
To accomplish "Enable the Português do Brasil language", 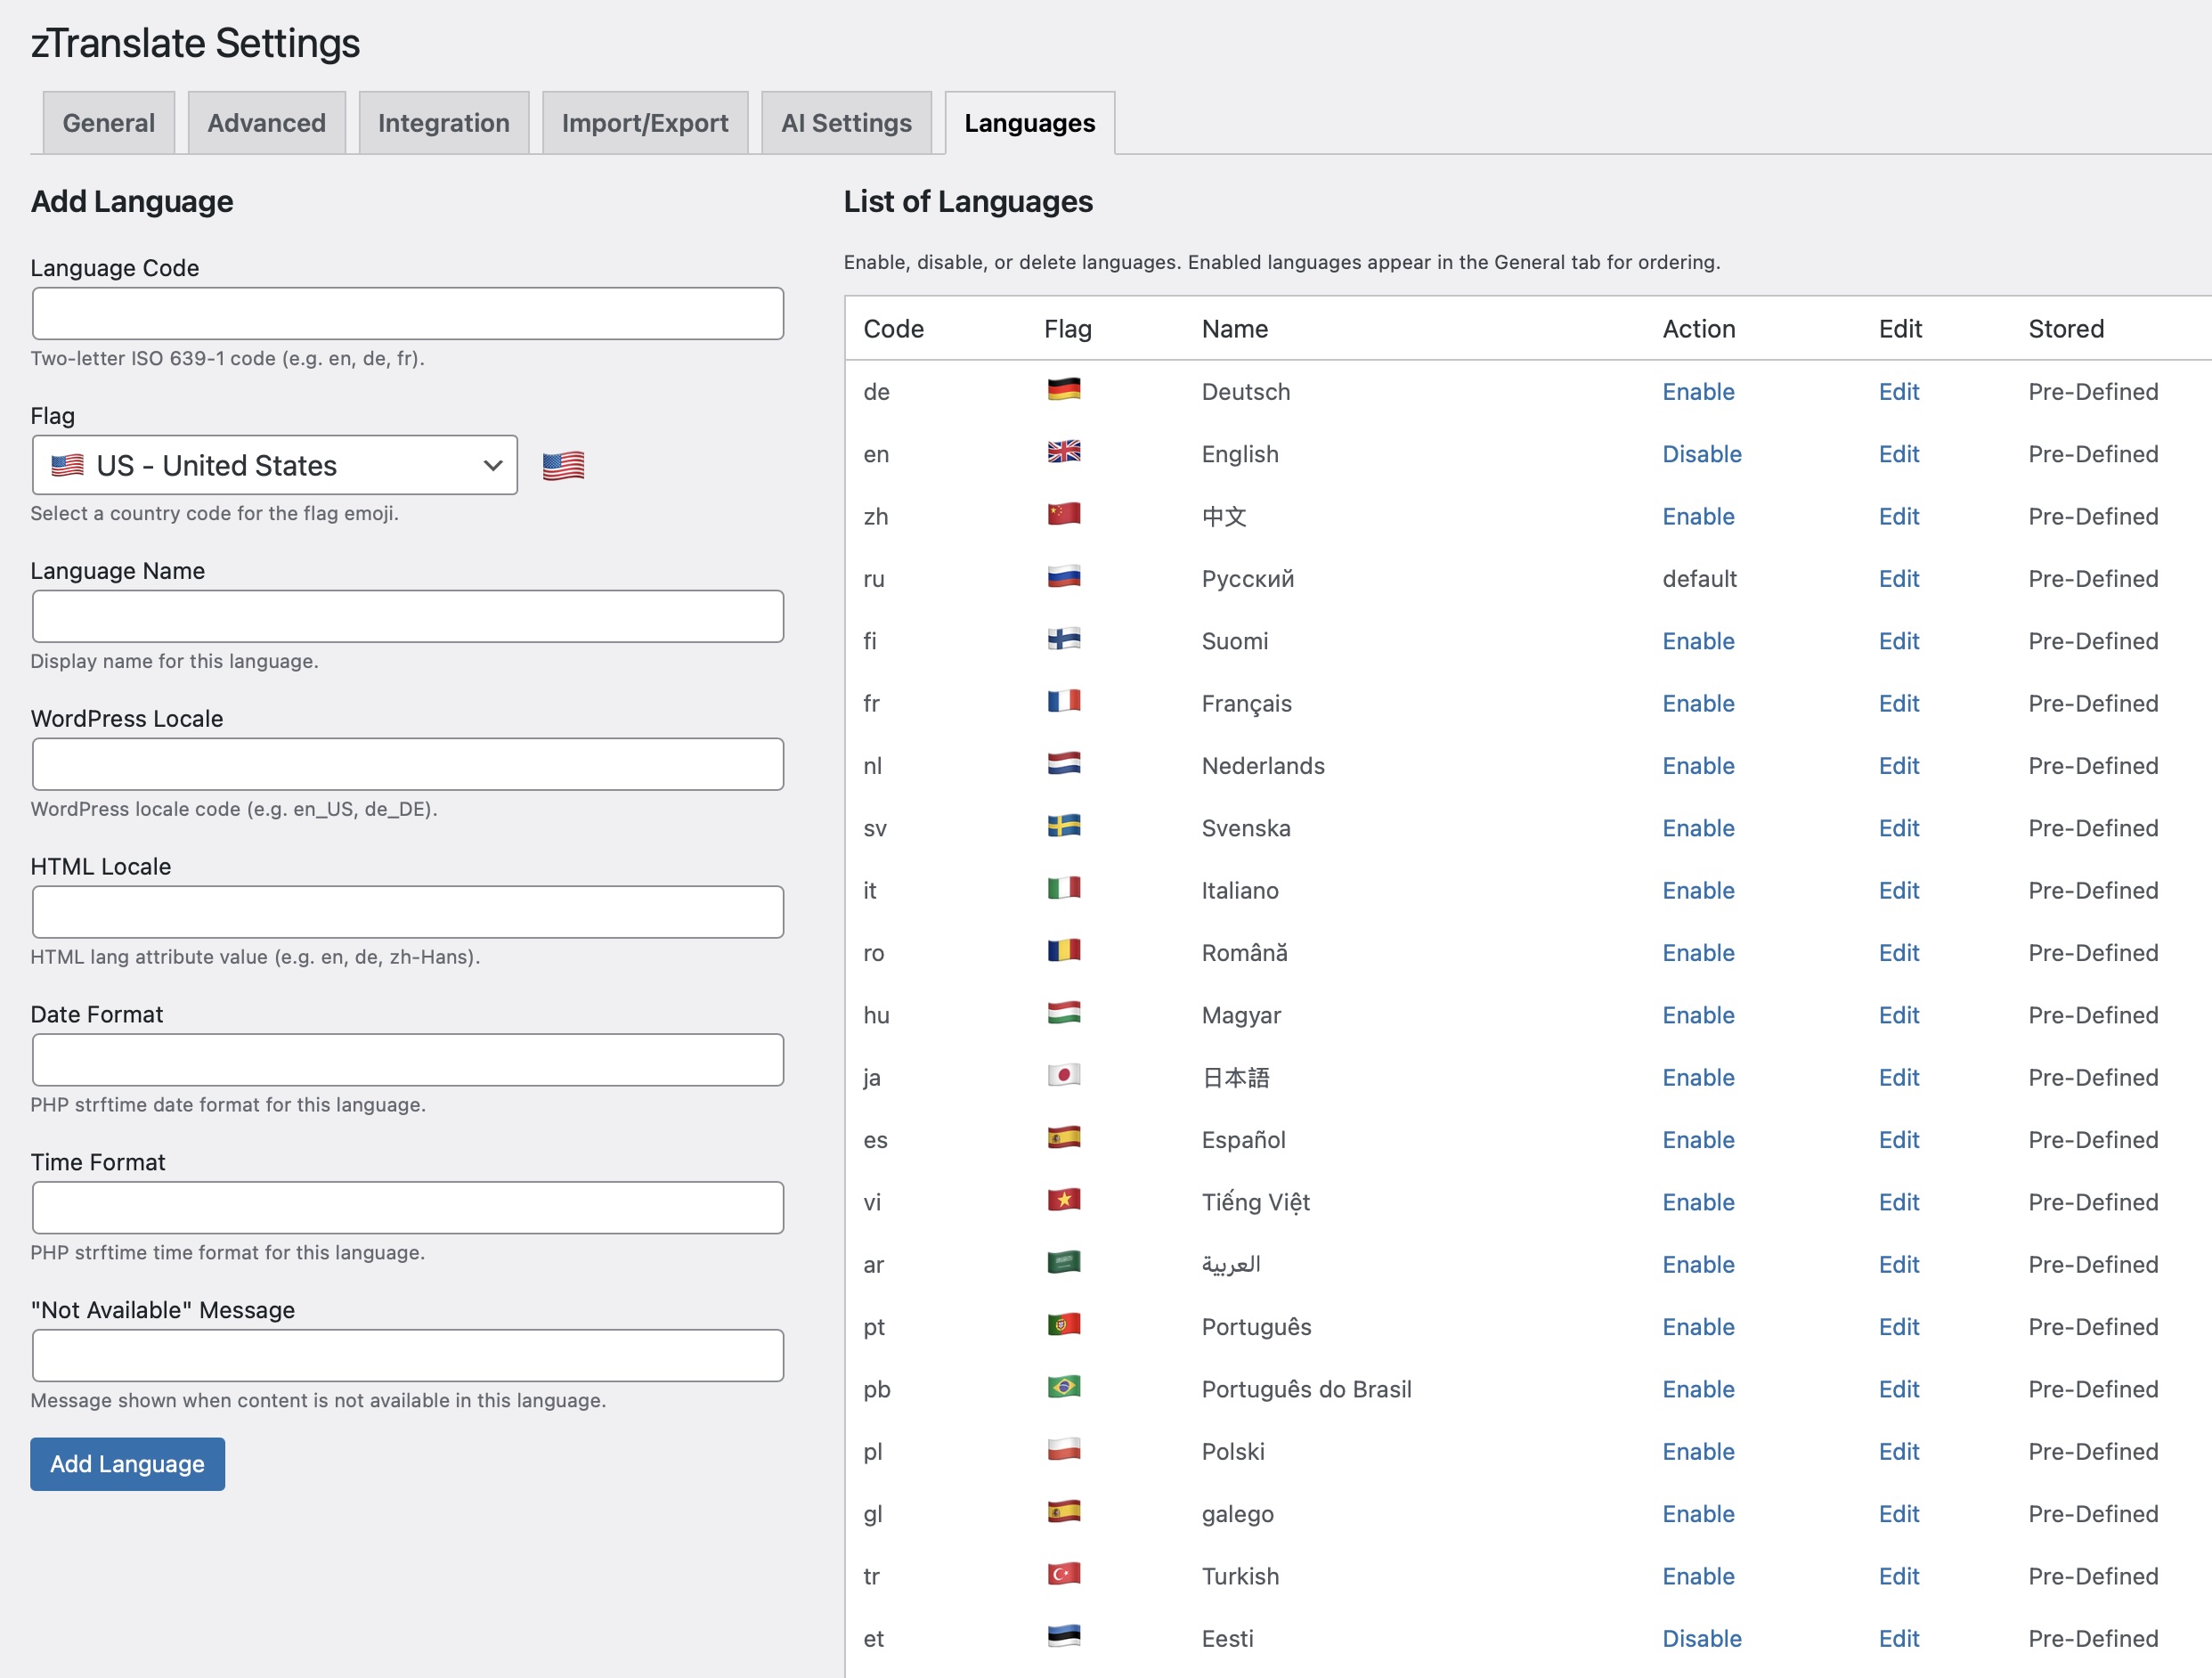I will (1698, 1389).
